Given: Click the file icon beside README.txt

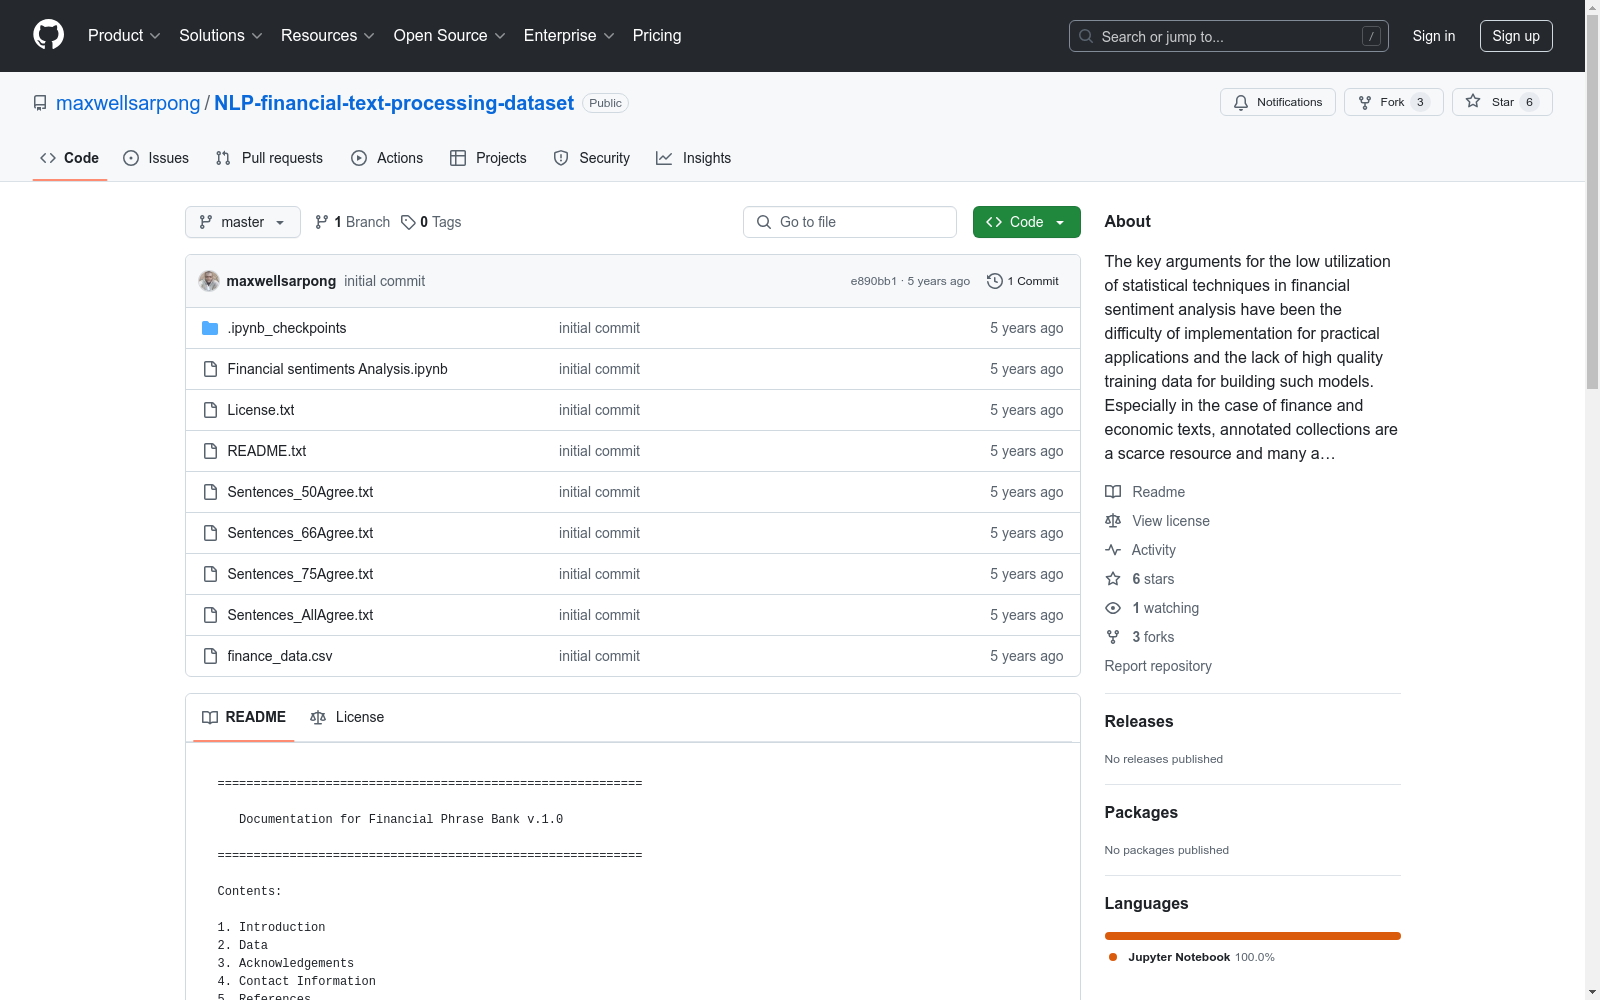Looking at the screenshot, I should 210,451.
